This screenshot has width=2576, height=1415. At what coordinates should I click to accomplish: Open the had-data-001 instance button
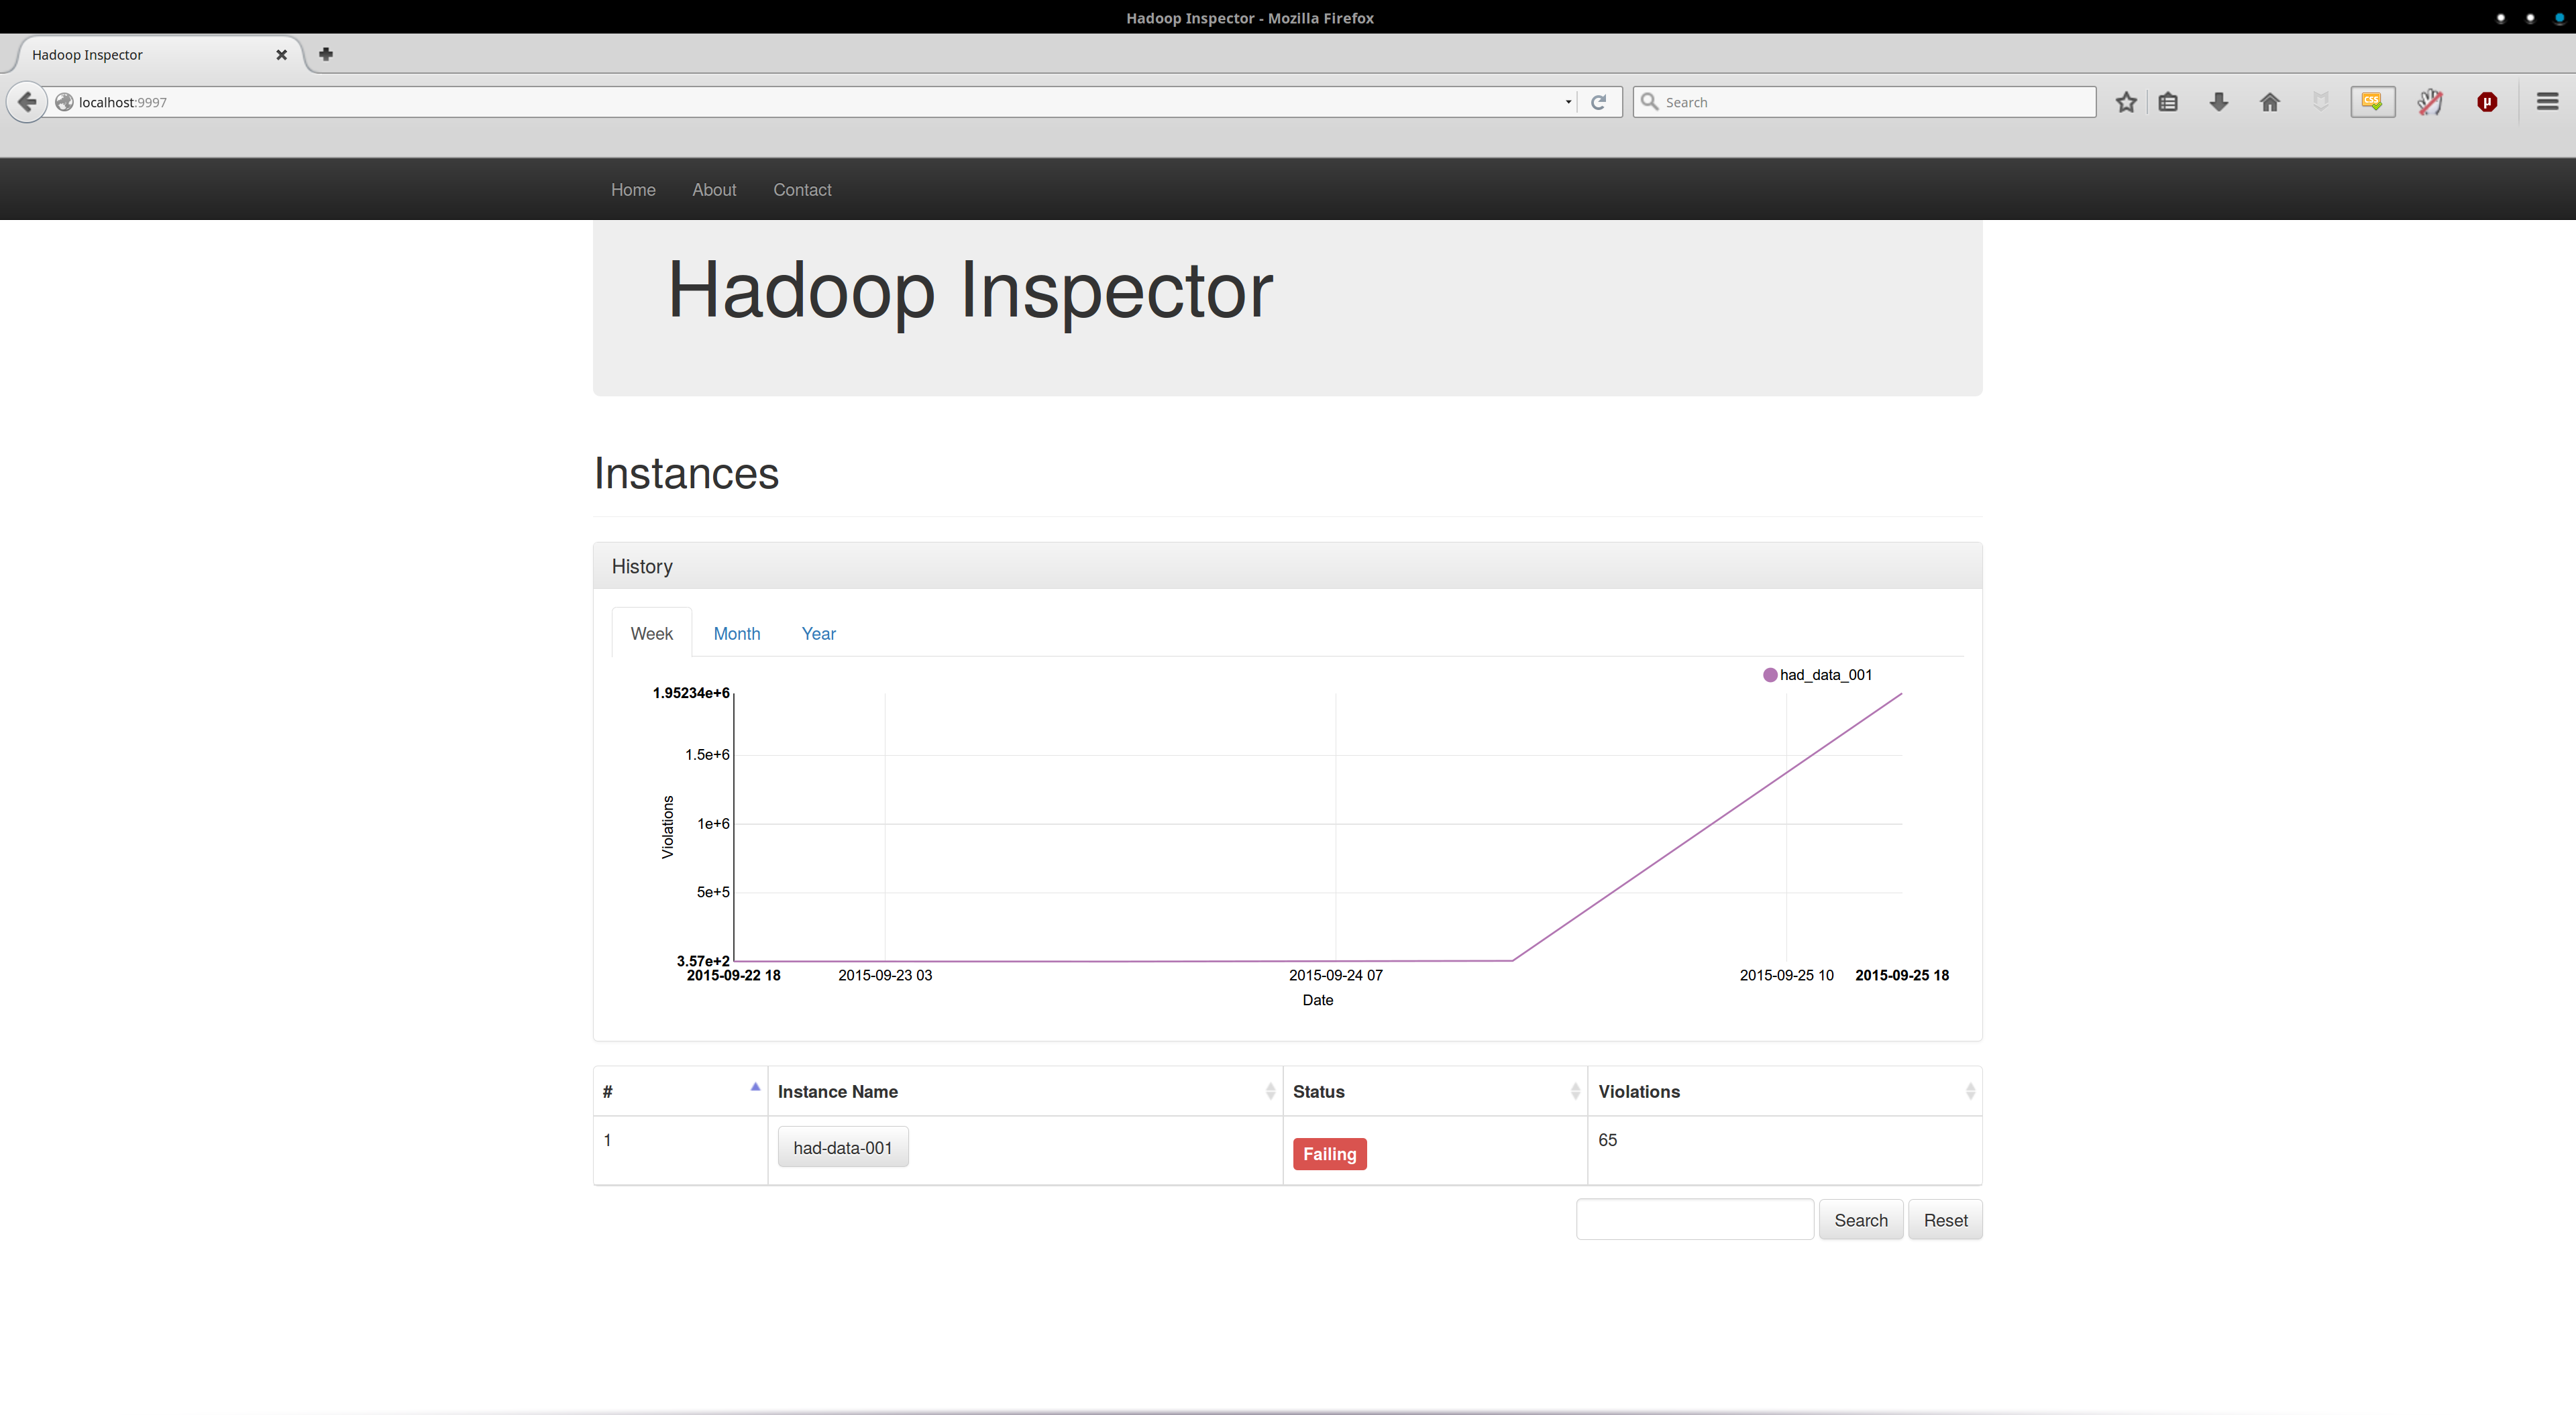tap(842, 1148)
